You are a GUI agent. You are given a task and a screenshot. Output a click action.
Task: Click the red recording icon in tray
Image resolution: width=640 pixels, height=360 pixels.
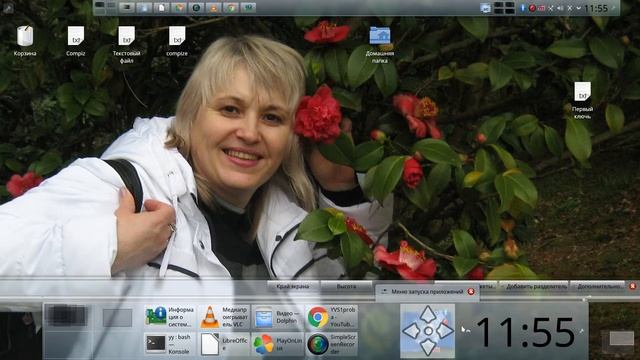coord(532,8)
